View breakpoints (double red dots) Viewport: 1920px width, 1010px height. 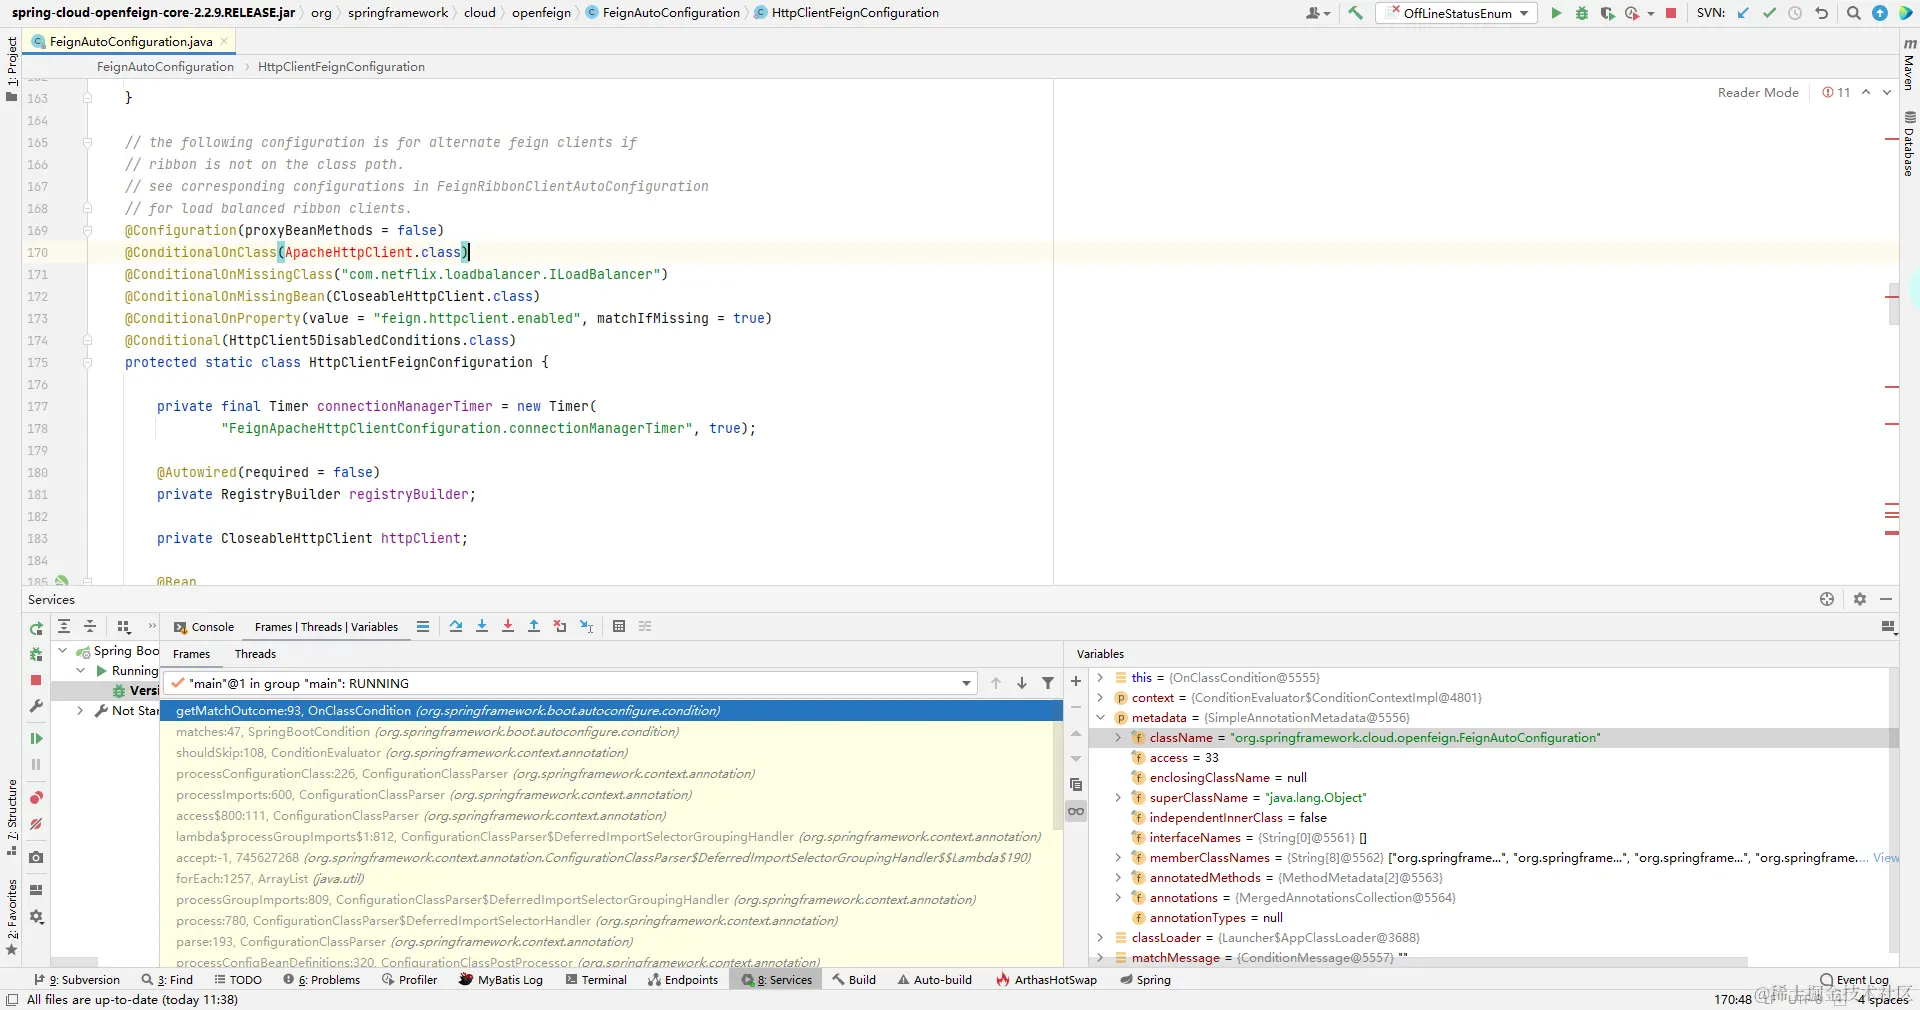coord(36,797)
